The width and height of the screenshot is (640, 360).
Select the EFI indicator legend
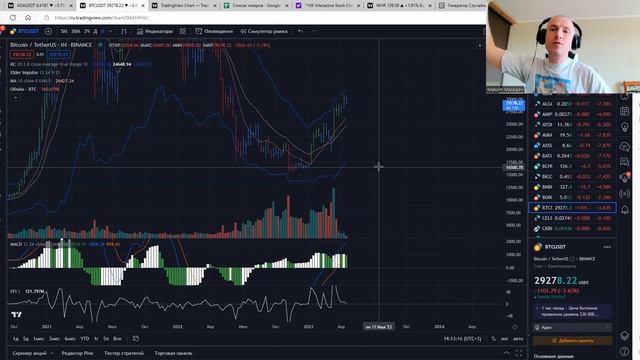coord(27,291)
